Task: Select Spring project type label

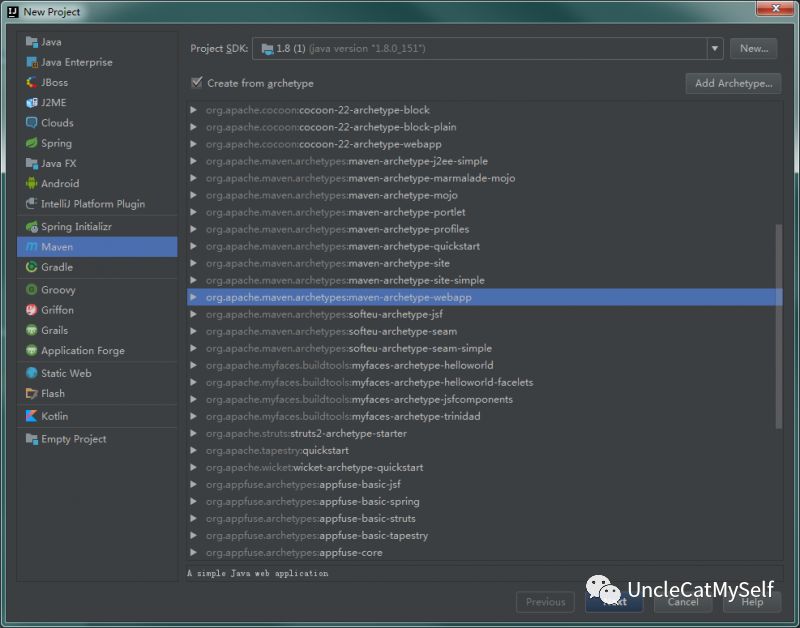Action: [57, 143]
